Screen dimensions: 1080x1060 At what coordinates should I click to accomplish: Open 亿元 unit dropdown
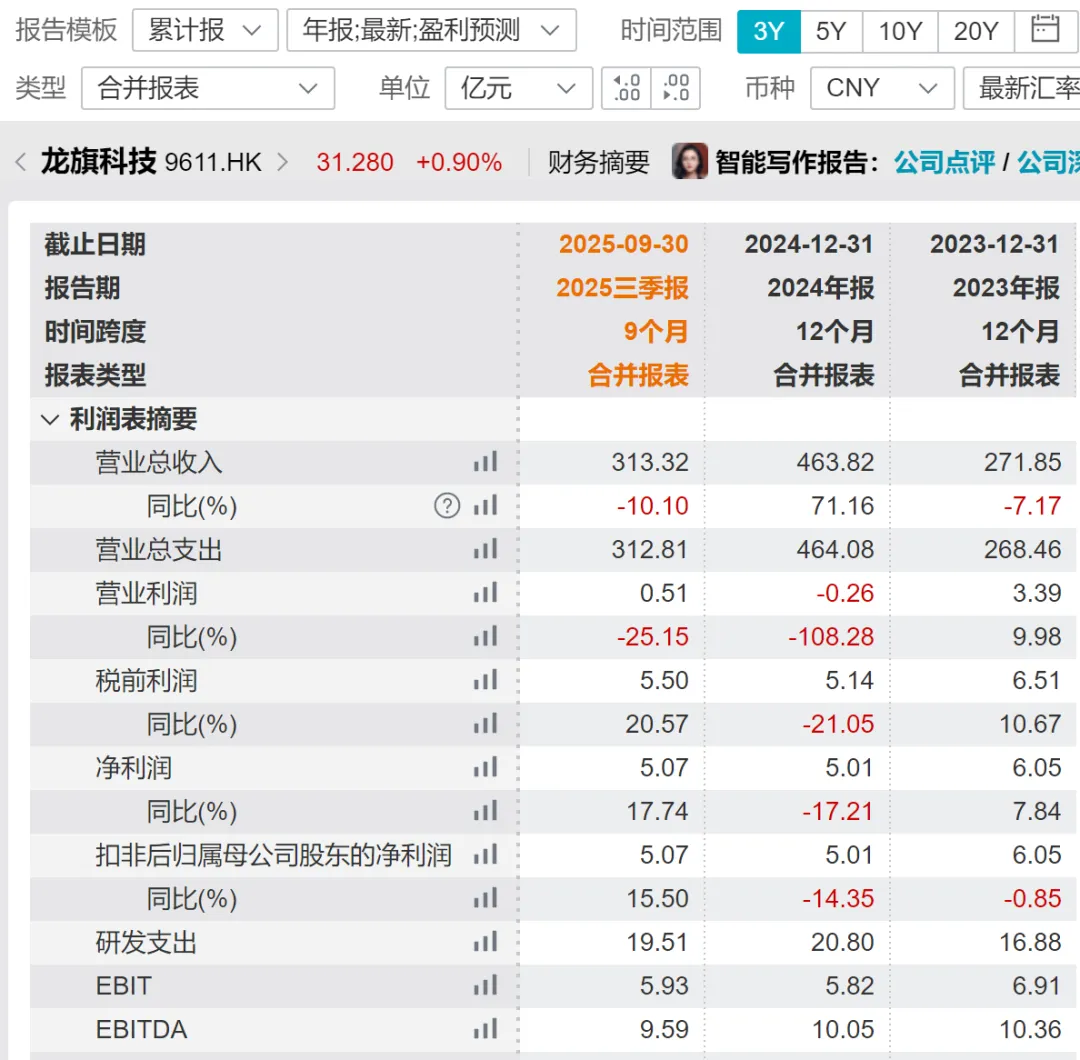(519, 88)
